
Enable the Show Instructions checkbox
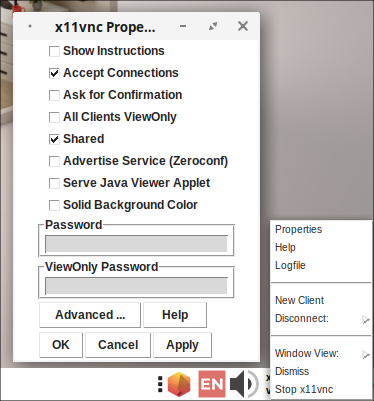54,51
